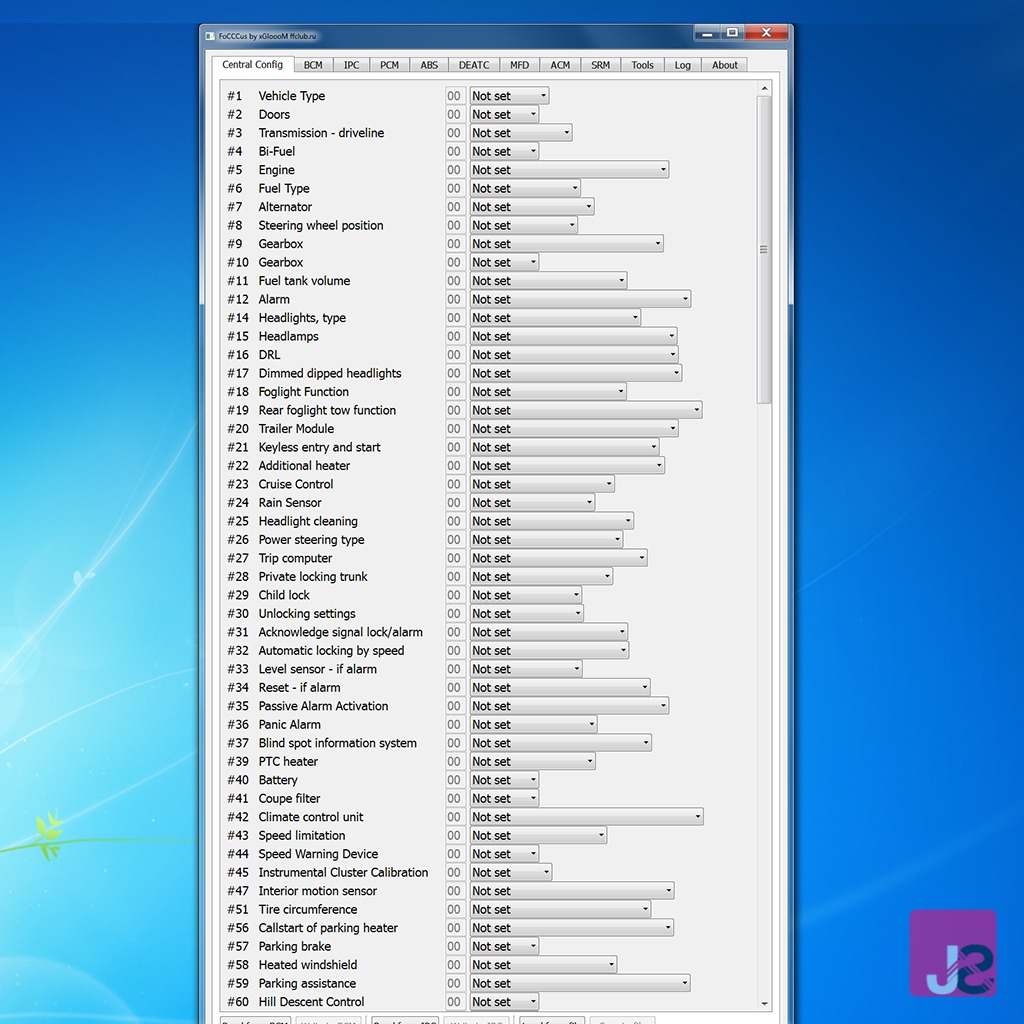
Task: Switch to the Tools tab
Action: [x=643, y=65]
